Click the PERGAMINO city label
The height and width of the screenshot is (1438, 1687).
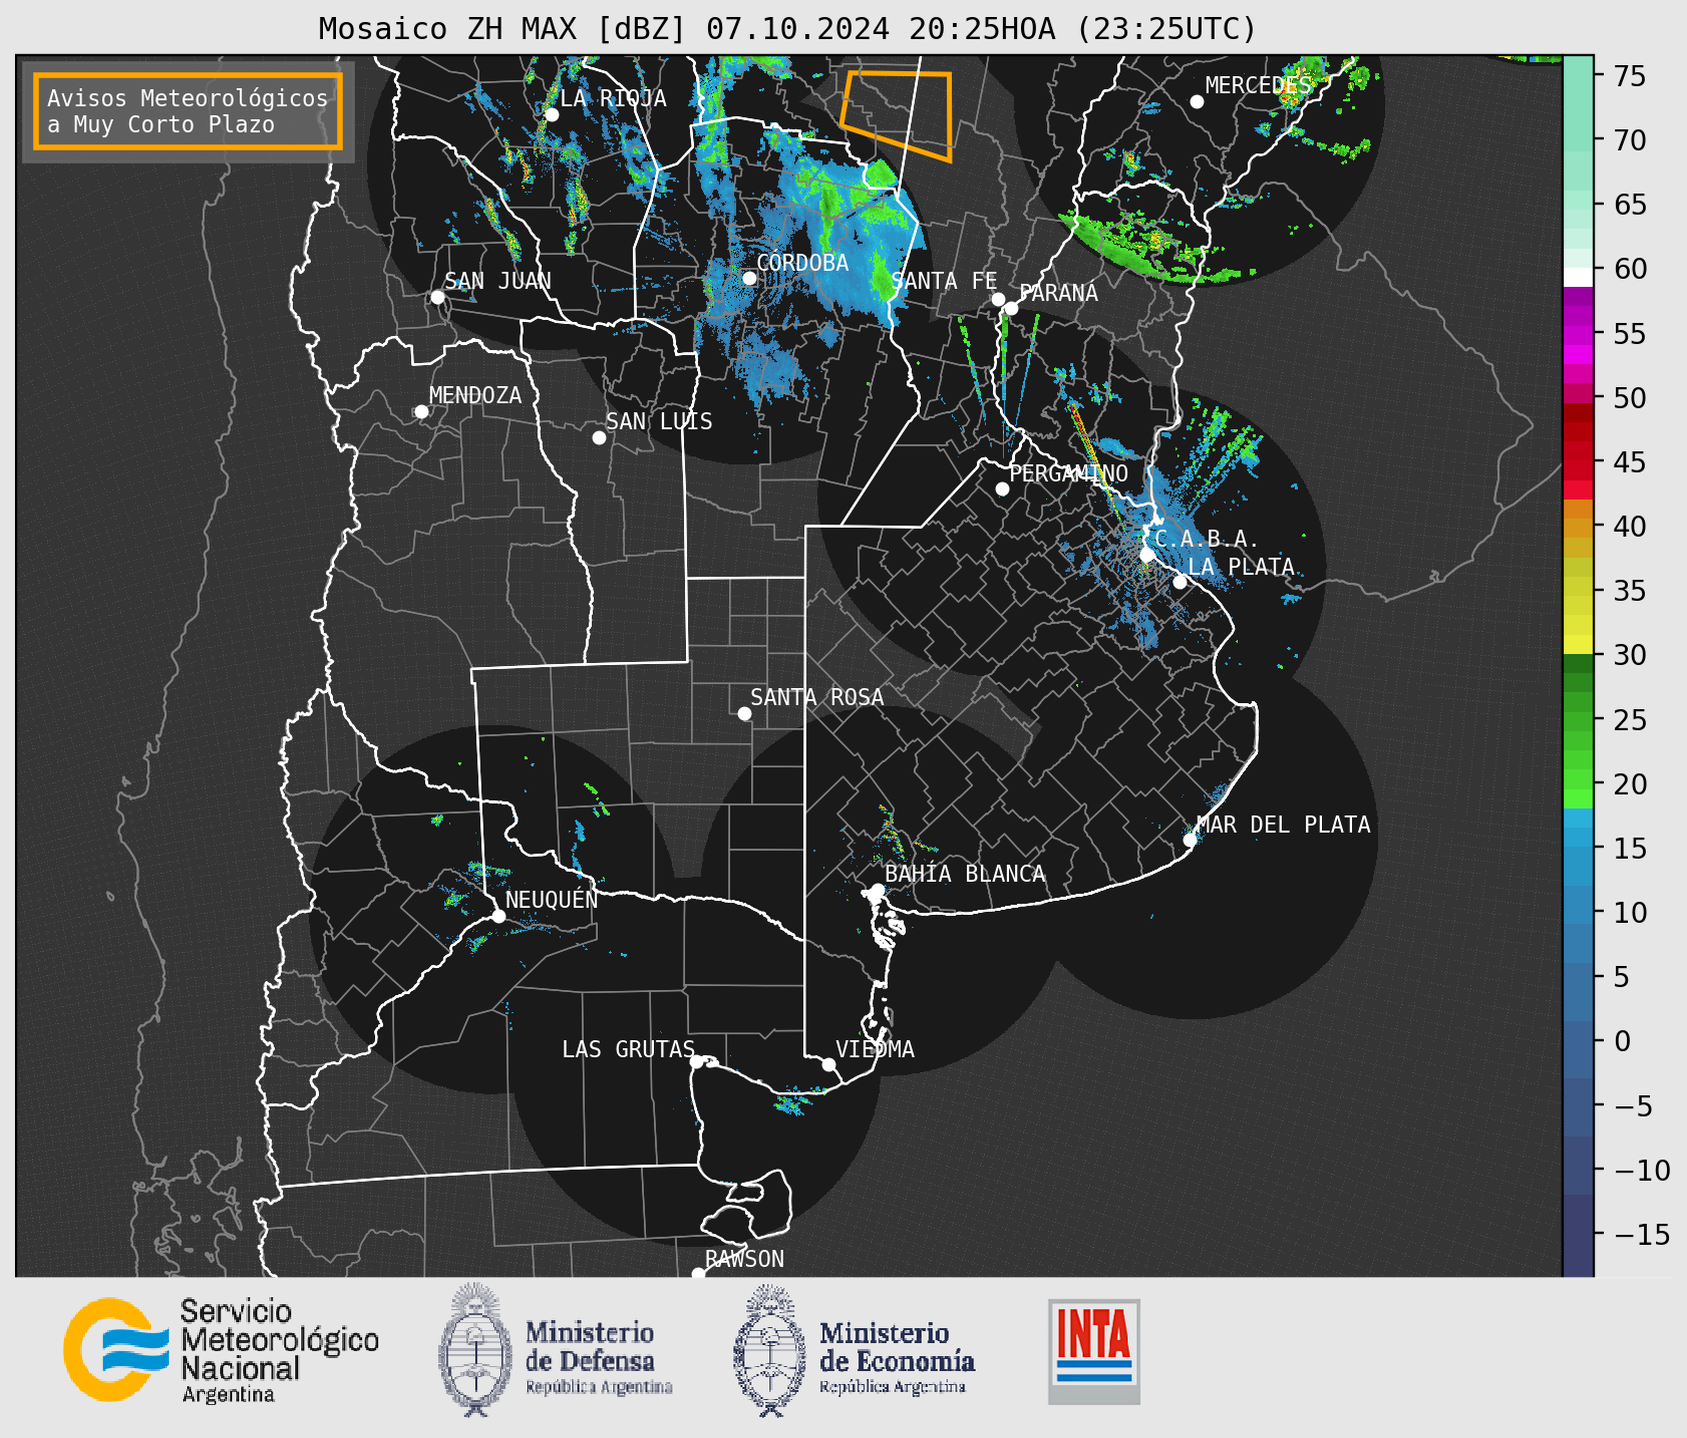click(x=1068, y=473)
